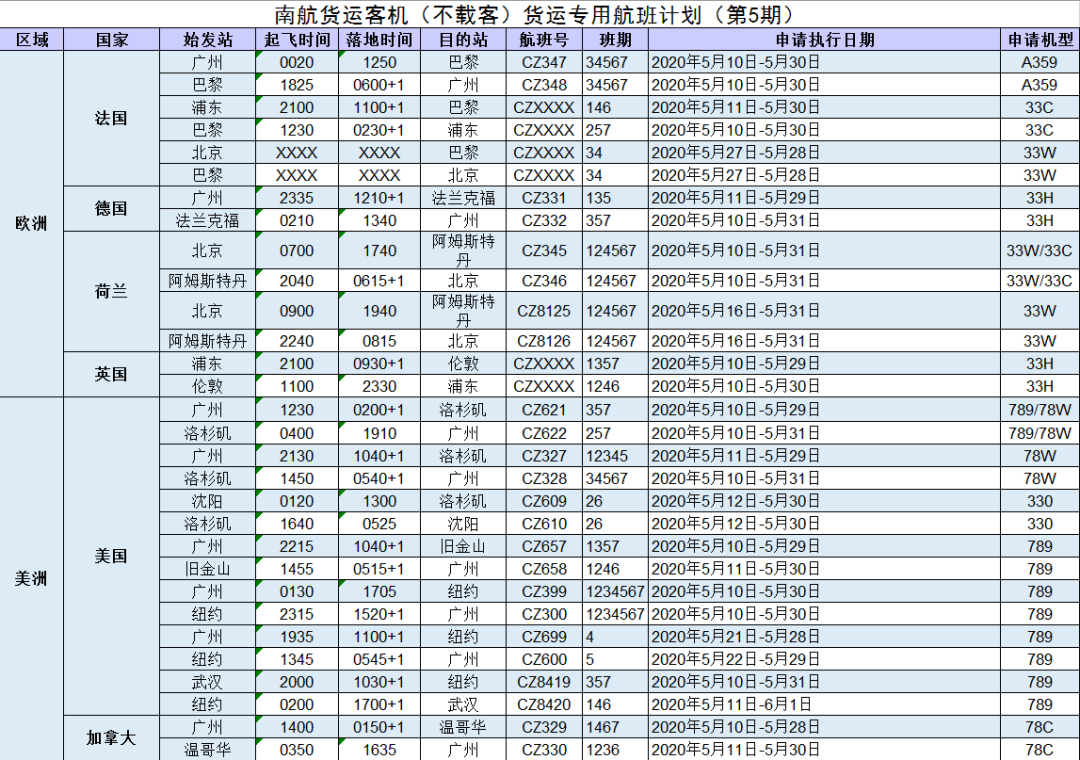The height and width of the screenshot is (760, 1080).
Task: Click flight number CZ328
Action: click(x=544, y=478)
